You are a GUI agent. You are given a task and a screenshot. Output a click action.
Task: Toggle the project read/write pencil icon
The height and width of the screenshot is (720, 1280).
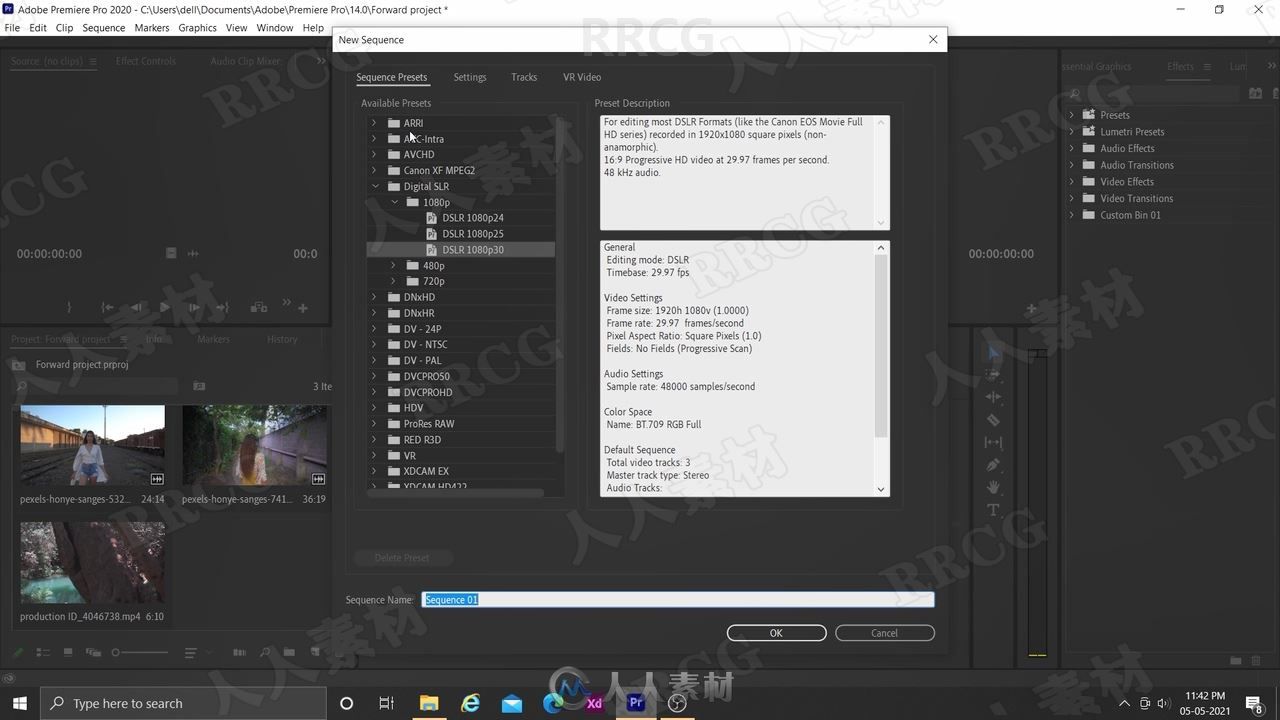click(17, 653)
